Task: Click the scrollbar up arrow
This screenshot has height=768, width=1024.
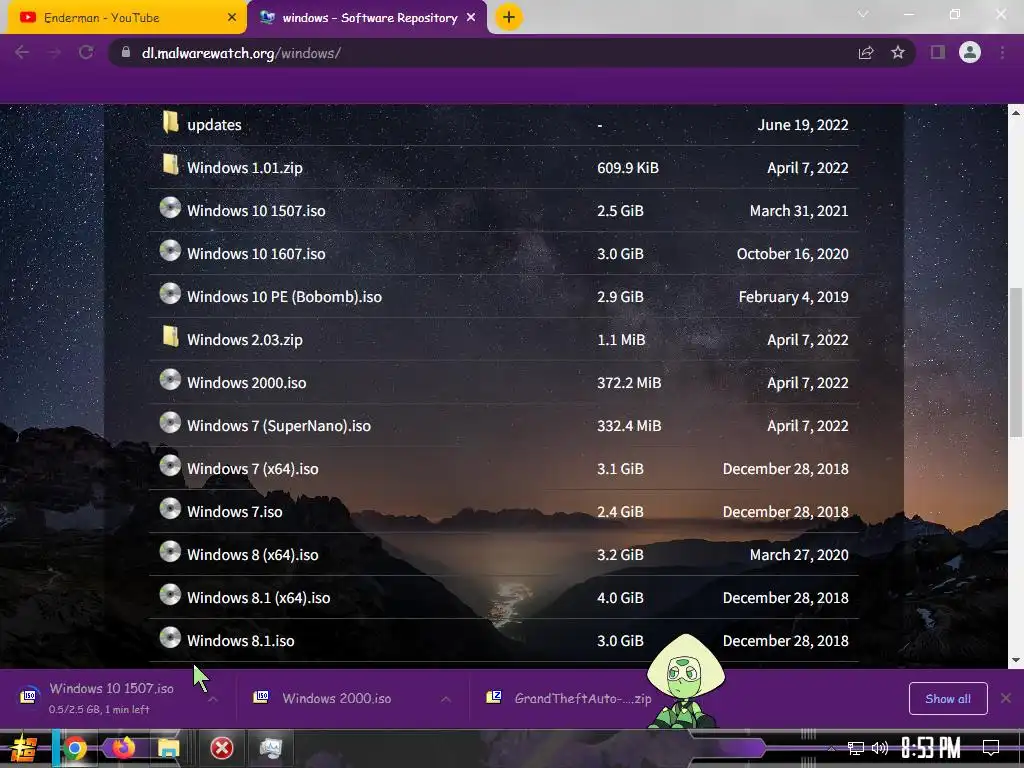Action: [1016, 112]
